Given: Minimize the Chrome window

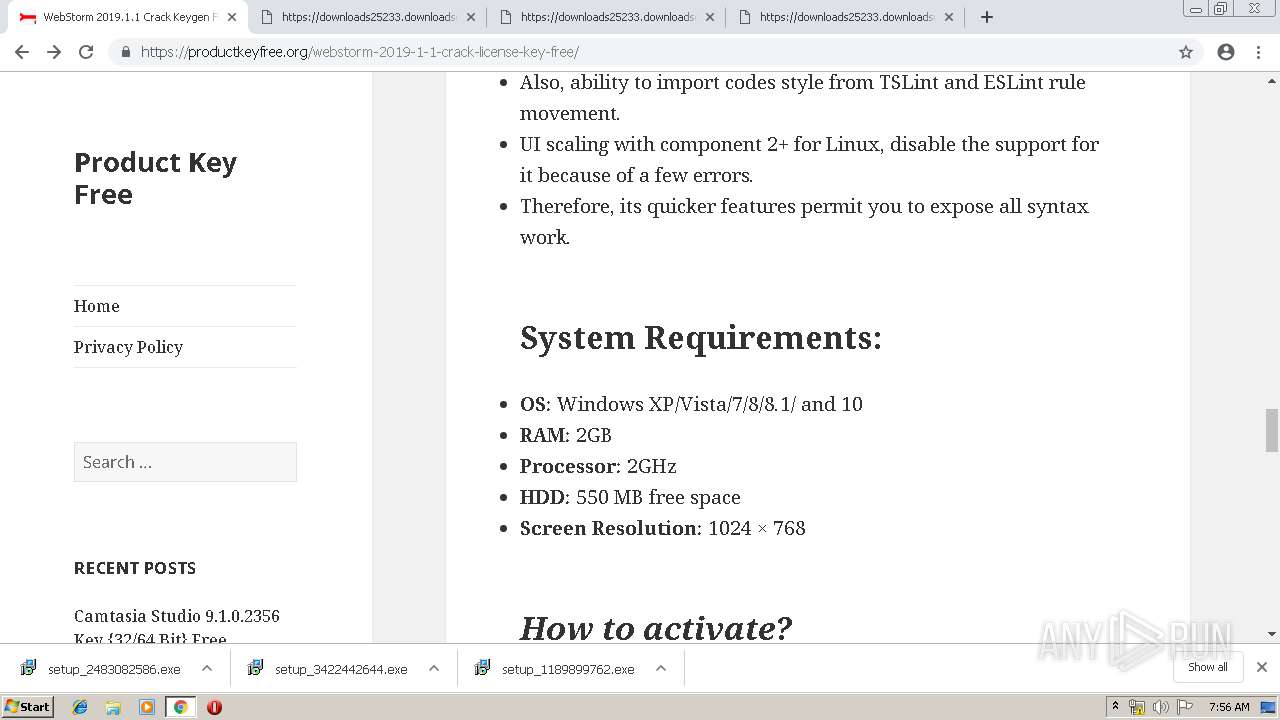Looking at the screenshot, I should point(1196,9).
